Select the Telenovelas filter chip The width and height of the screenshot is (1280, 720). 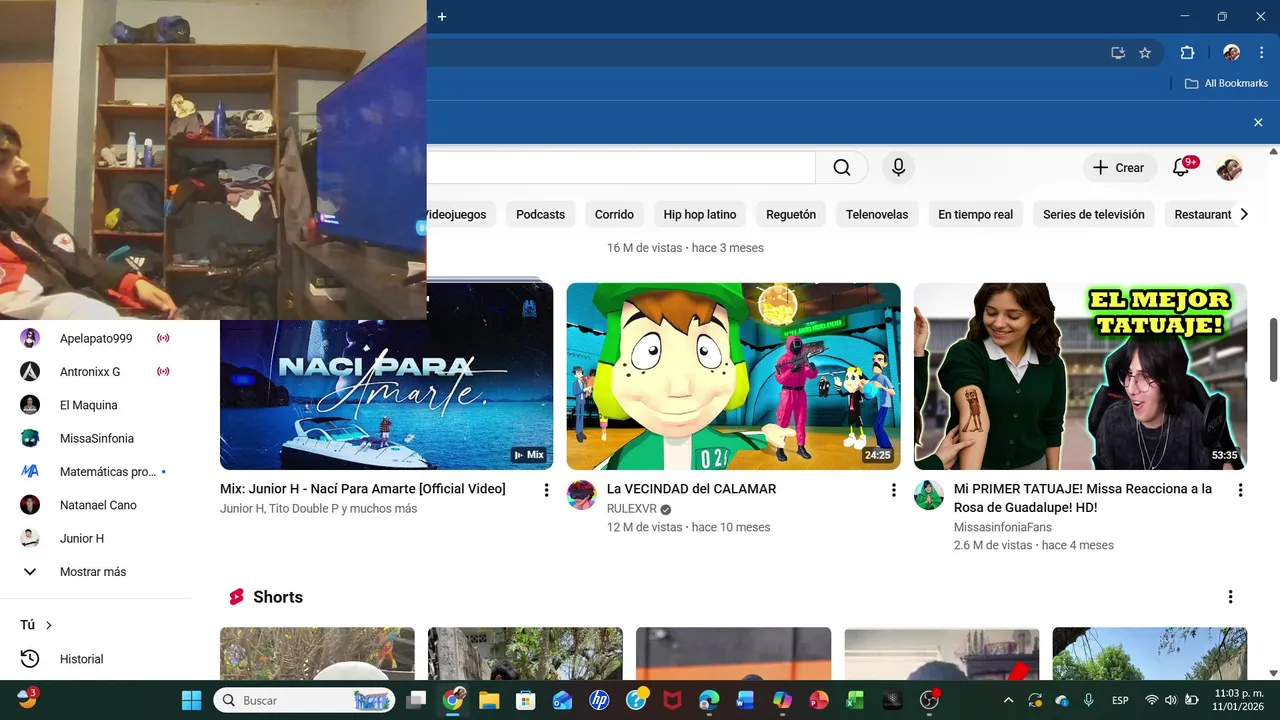pyautogui.click(x=877, y=214)
